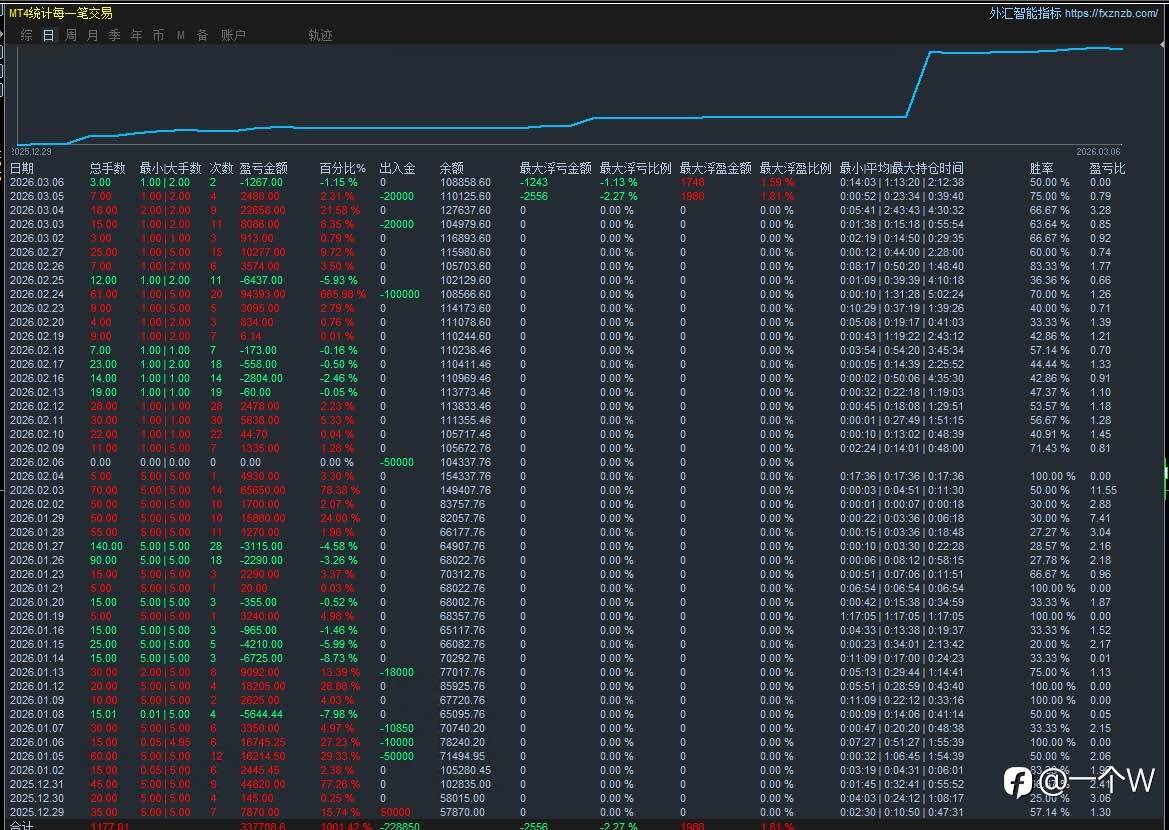Viewport: 1169px width, 830px height.
Task: Switch to the 账户 account tab
Action: 233,35
